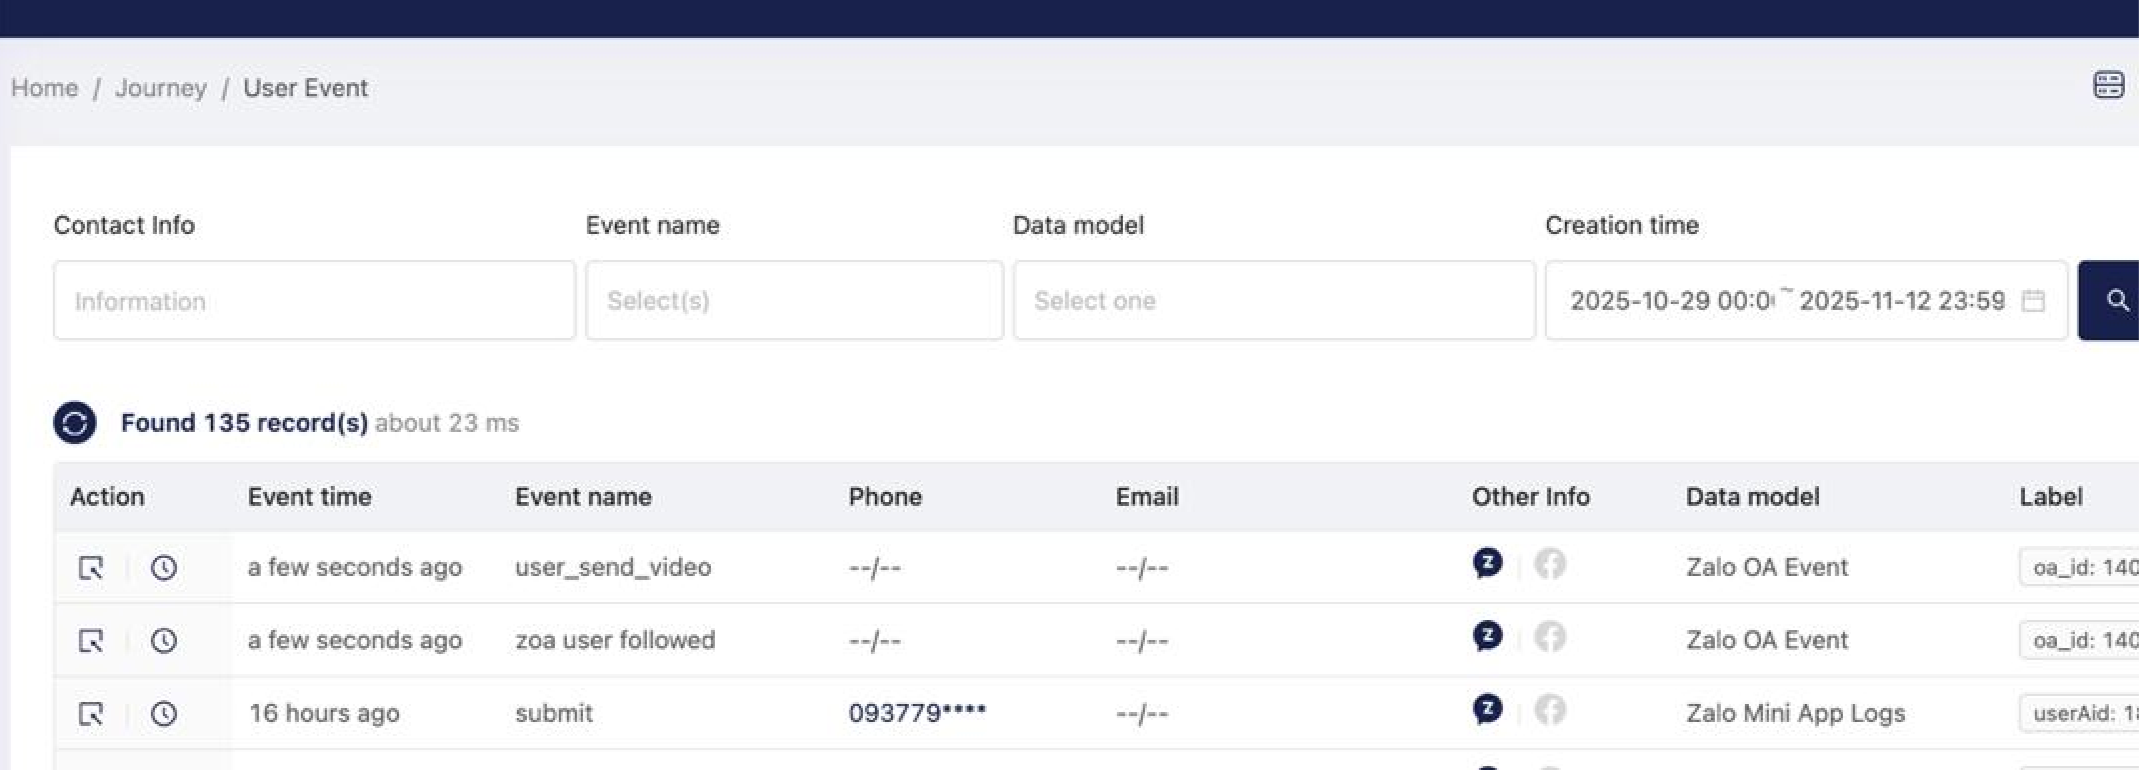The width and height of the screenshot is (2139, 770).
Task: Focus the Contact Info input field
Action: [314, 301]
